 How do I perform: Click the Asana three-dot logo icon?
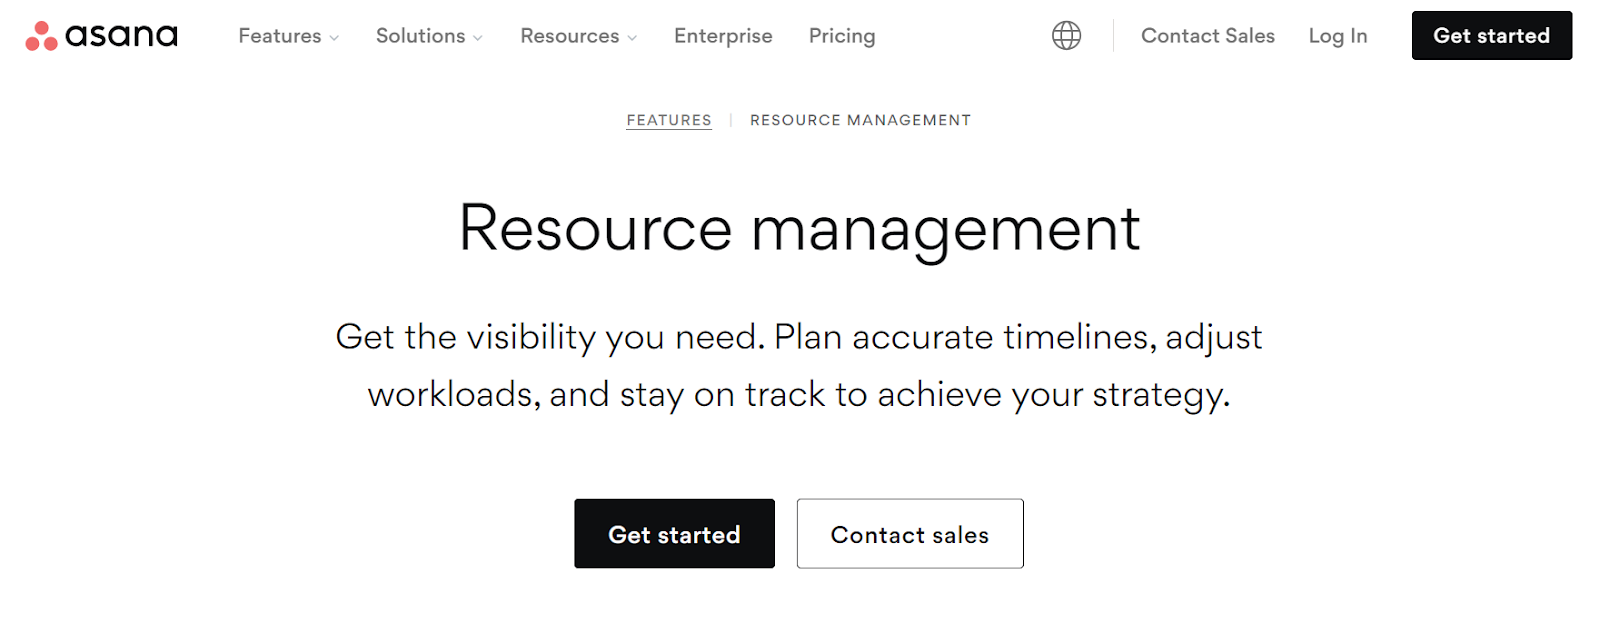41,36
